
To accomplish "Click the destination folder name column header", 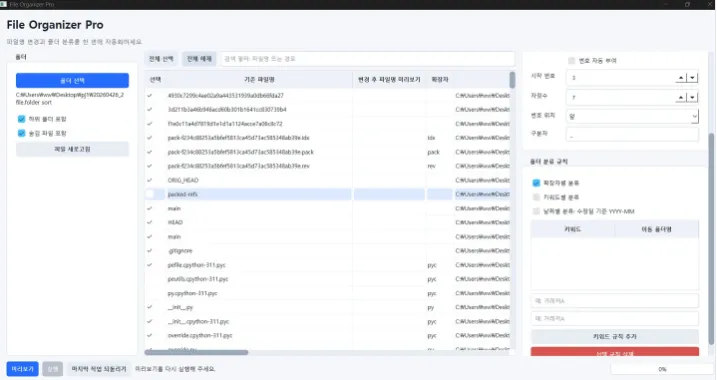I will [657, 229].
